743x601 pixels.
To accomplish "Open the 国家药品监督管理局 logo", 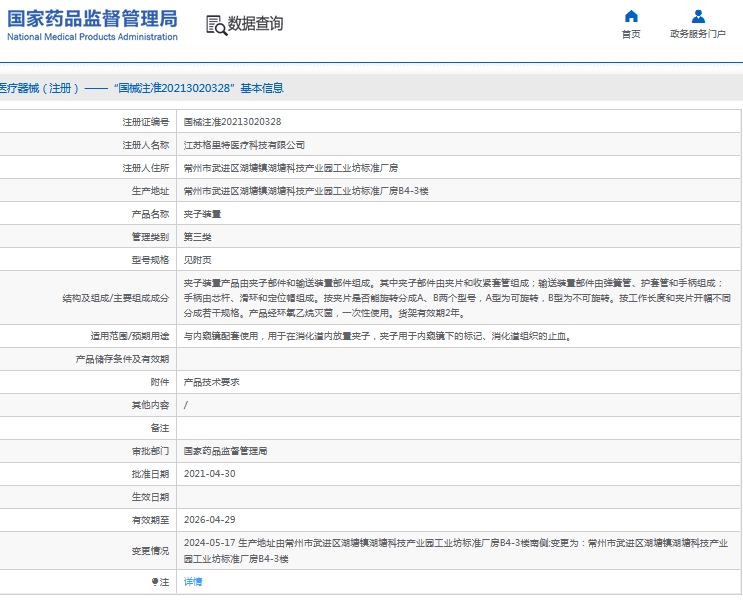I will (x=92, y=25).
